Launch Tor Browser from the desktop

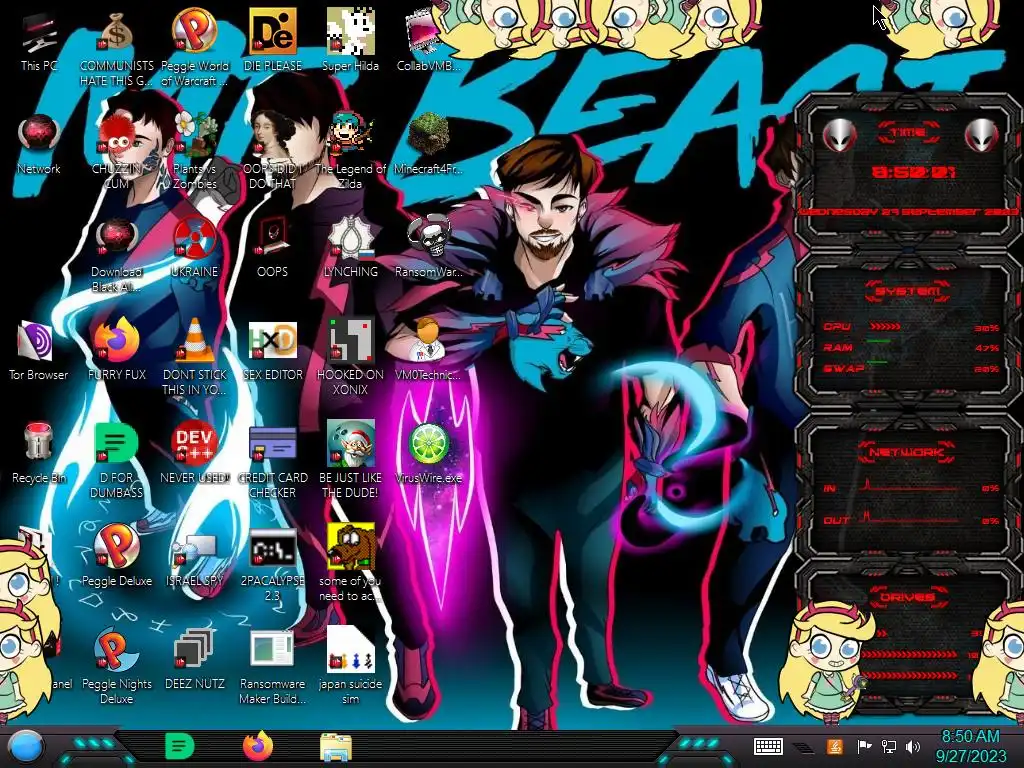39,351
